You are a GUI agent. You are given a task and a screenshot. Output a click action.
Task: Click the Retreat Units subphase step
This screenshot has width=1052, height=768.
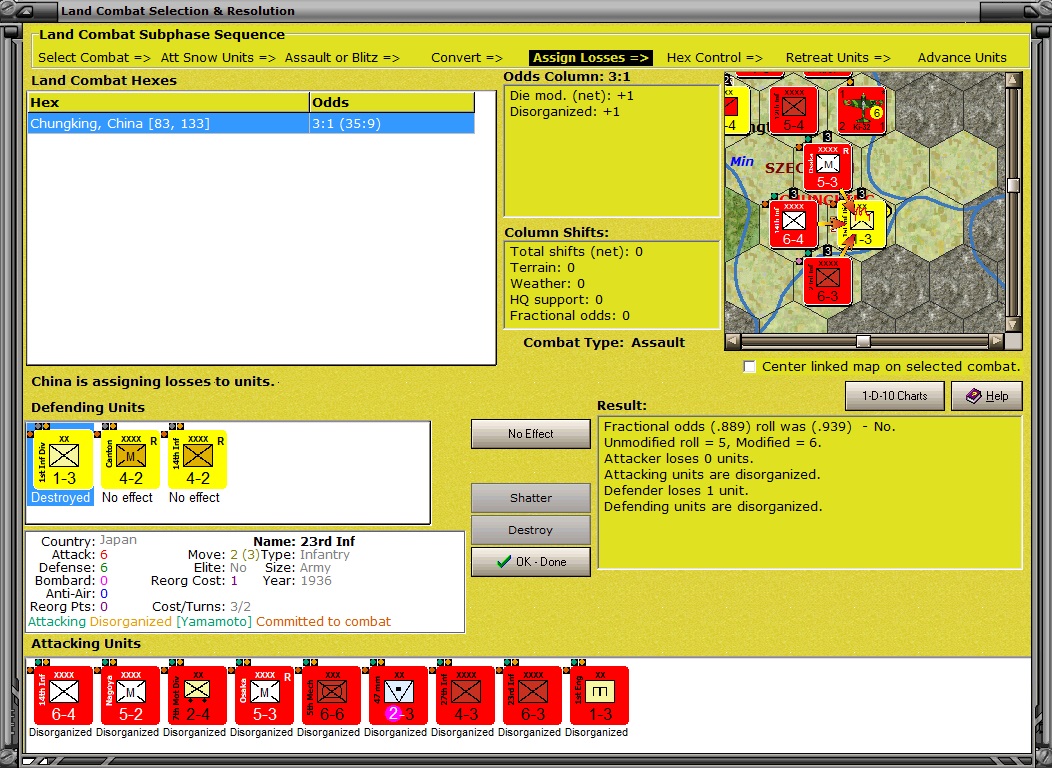838,58
